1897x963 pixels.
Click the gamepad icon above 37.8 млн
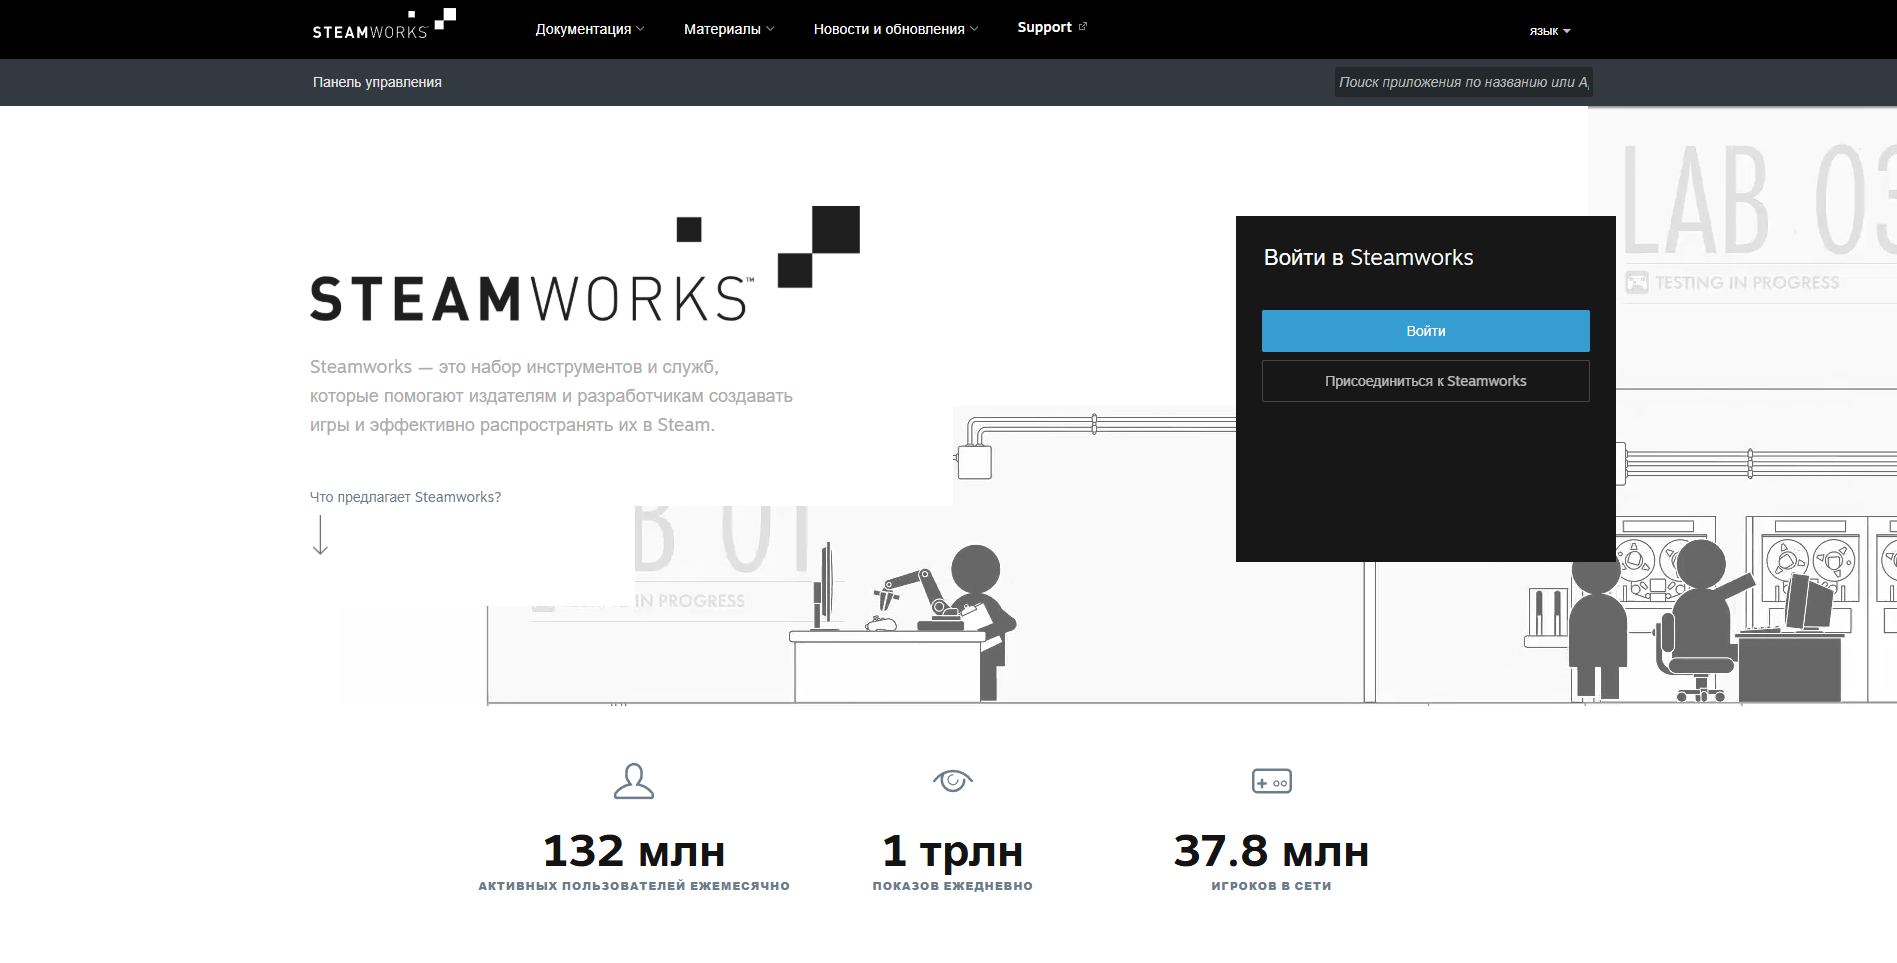tap(1272, 781)
